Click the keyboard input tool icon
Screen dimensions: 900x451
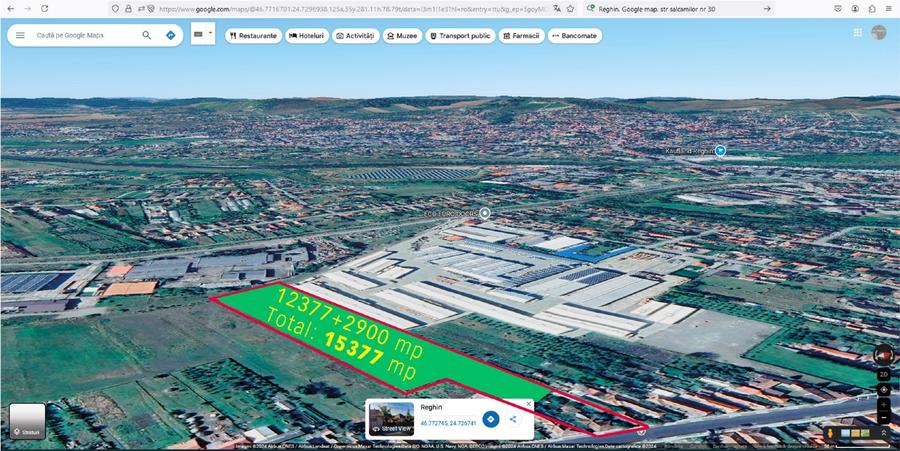[199, 34]
